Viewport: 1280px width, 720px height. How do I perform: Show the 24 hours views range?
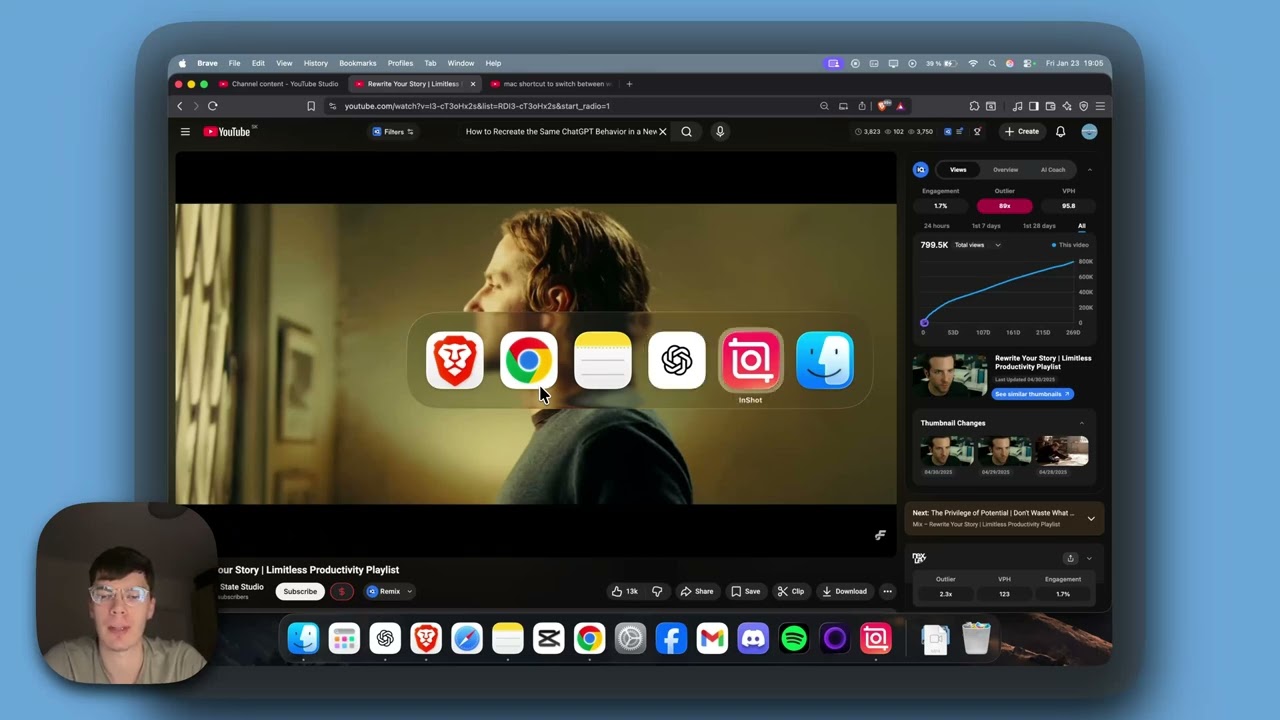pyautogui.click(x=937, y=226)
